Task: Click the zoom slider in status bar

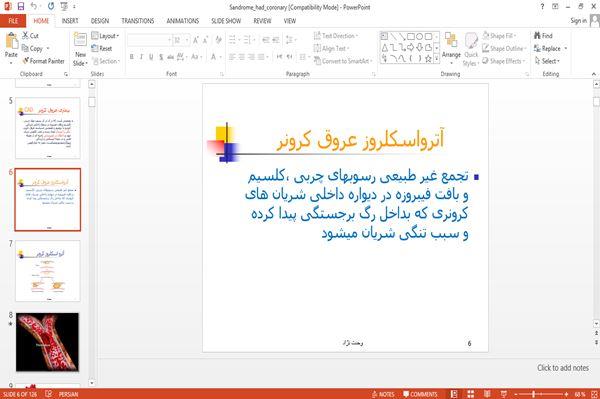Action: pos(541,394)
